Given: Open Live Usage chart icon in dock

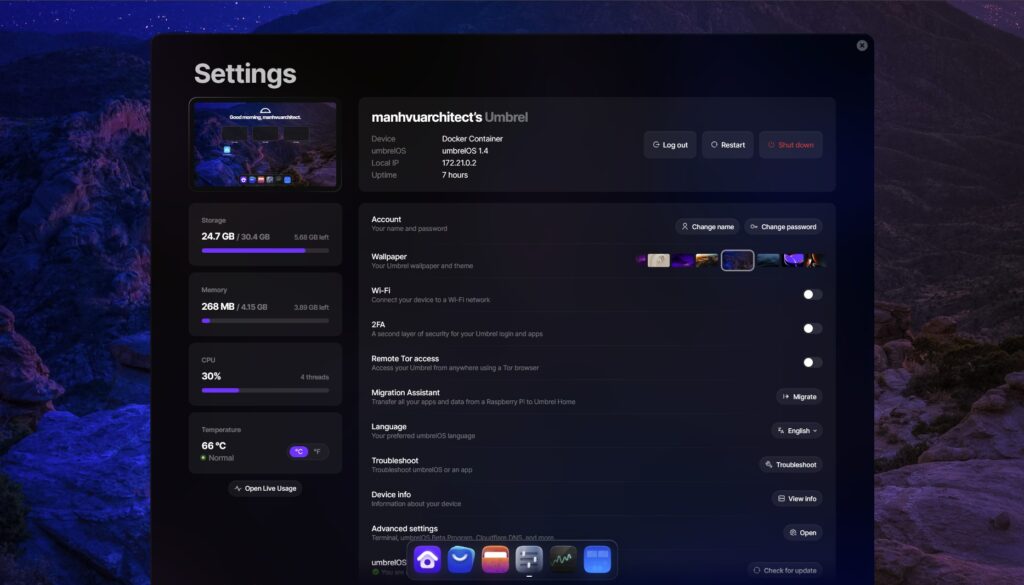Looking at the screenshot, I should click(563, 559).
